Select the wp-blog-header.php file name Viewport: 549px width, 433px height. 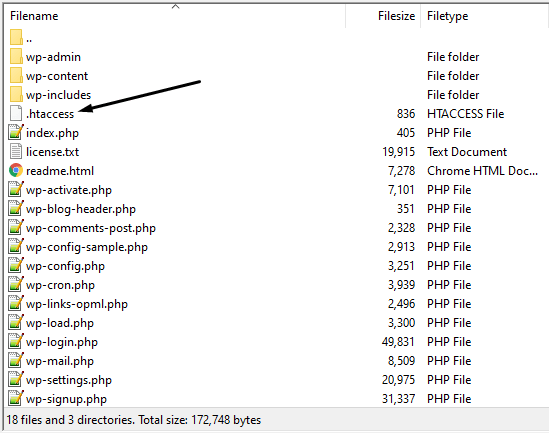[x=81, y=209]
